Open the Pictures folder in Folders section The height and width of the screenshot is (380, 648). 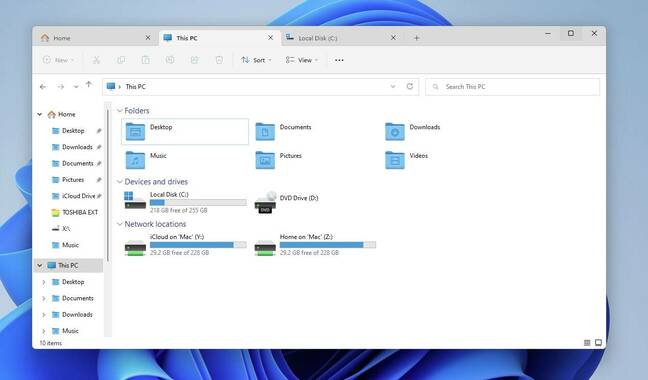coord(279,160)
